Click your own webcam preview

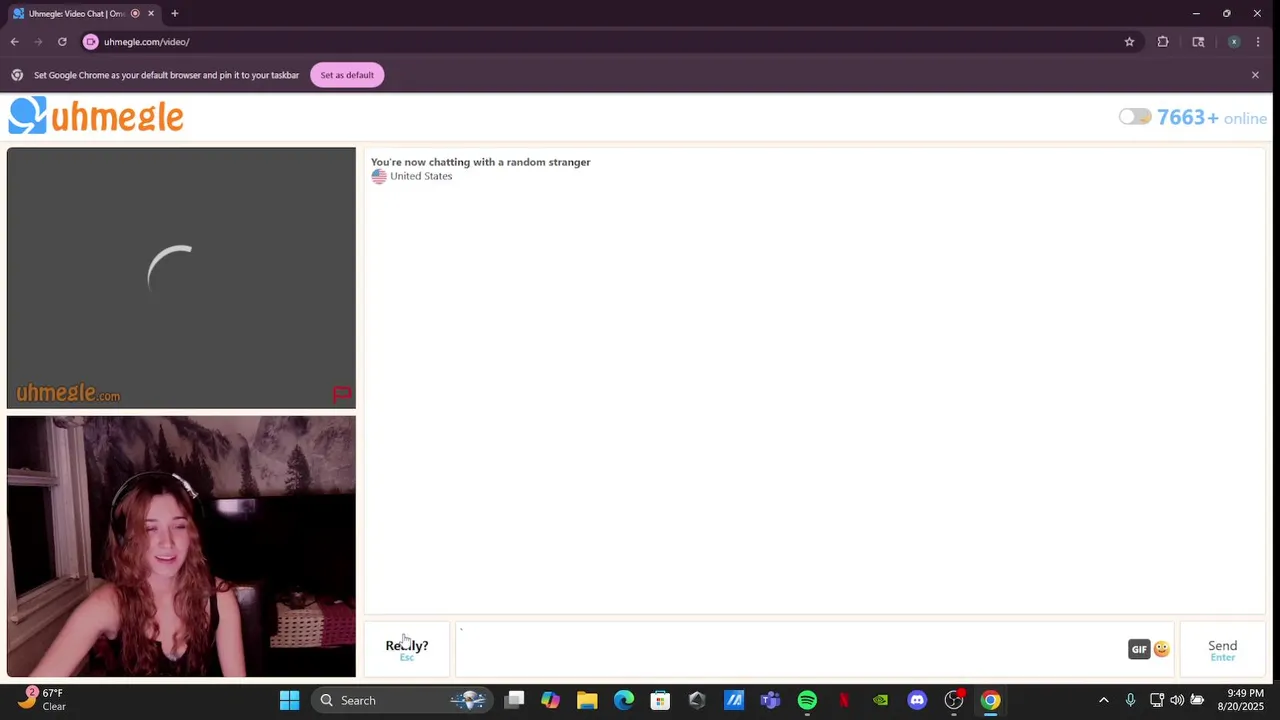click(x=181, y=547)
